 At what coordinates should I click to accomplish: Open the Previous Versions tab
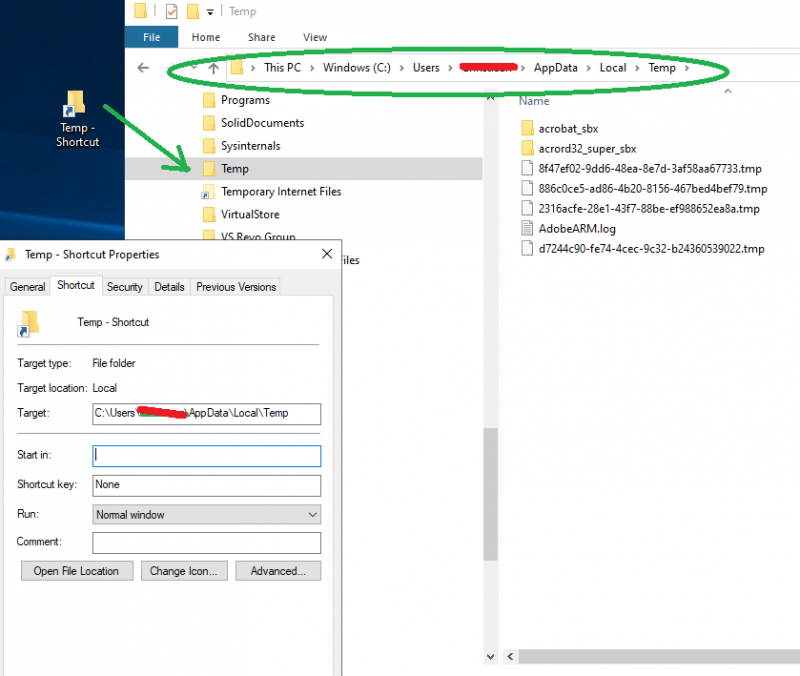(x=236, y=287)
